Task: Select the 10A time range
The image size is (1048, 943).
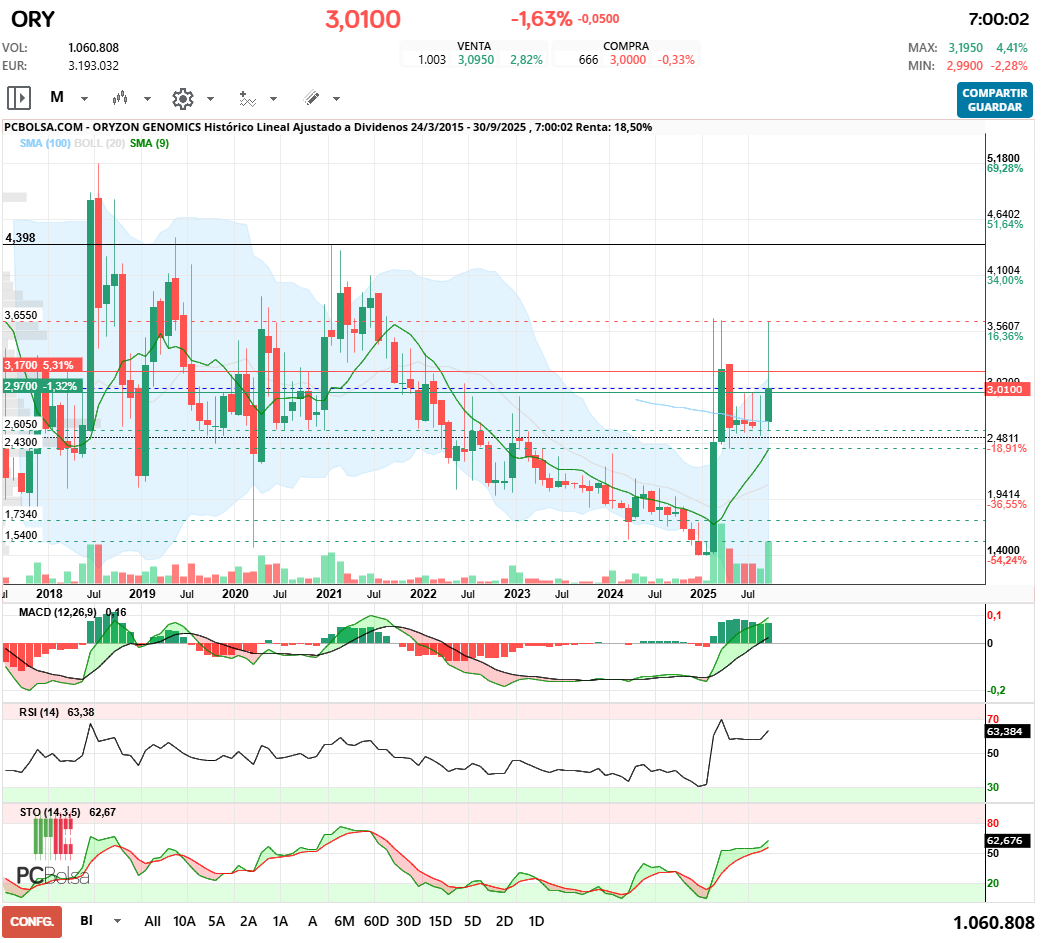Action: tap(184, 921)
